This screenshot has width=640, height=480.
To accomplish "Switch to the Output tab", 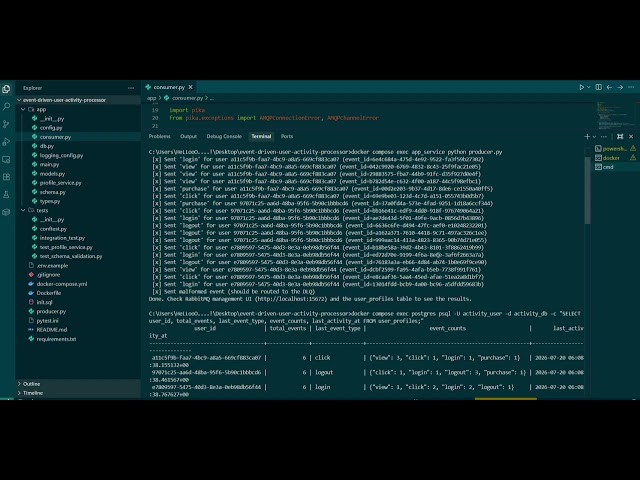I will pos(189,136).
